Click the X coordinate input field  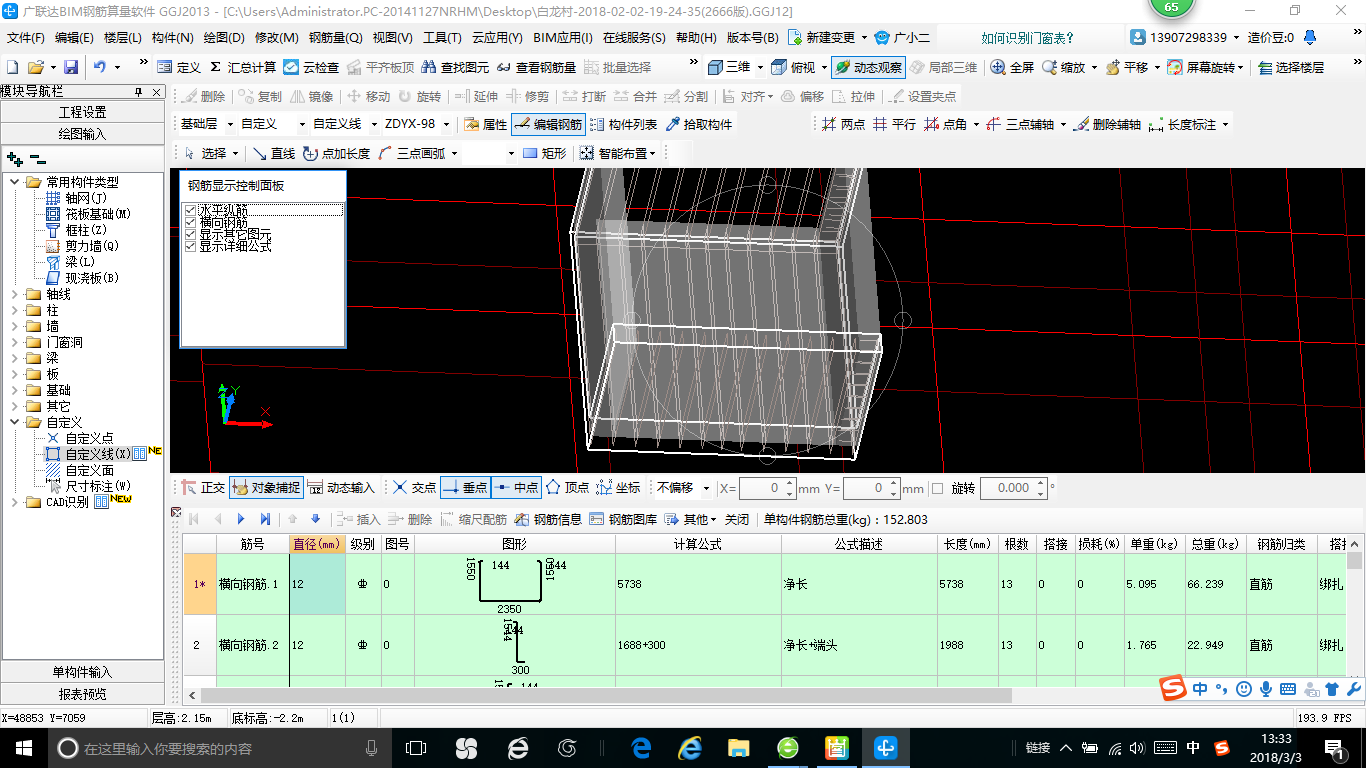click(x=766, y=488)
